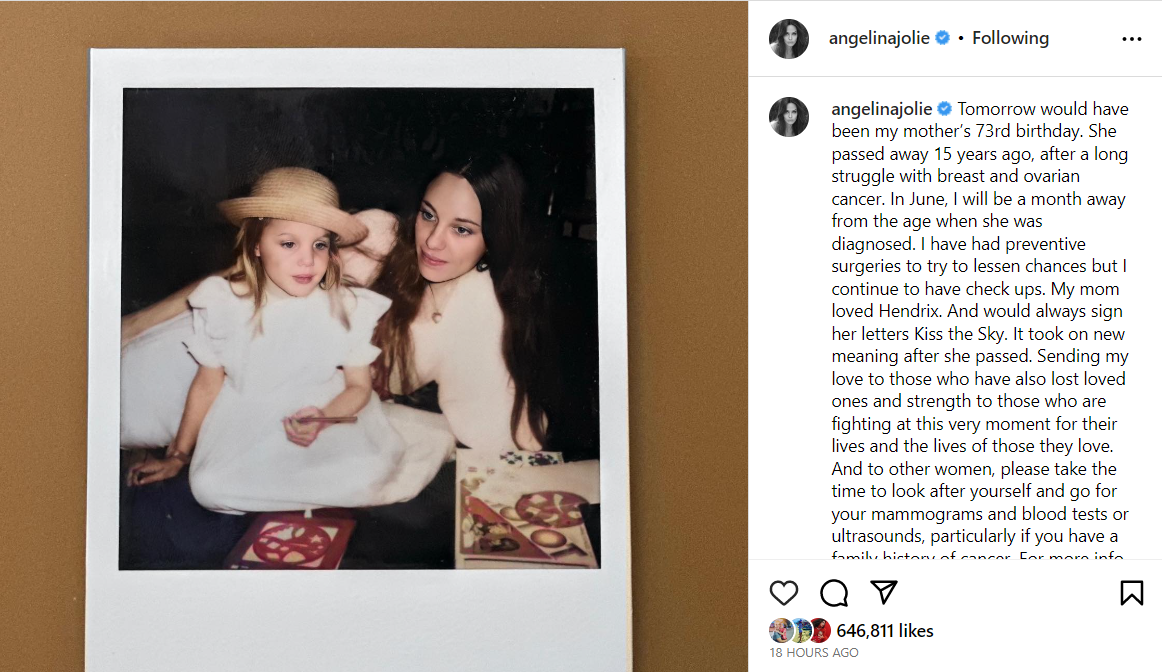Screen dimensions: 1162x672
Task: Open angelinajolie username in post header
Action: (879, 39)
